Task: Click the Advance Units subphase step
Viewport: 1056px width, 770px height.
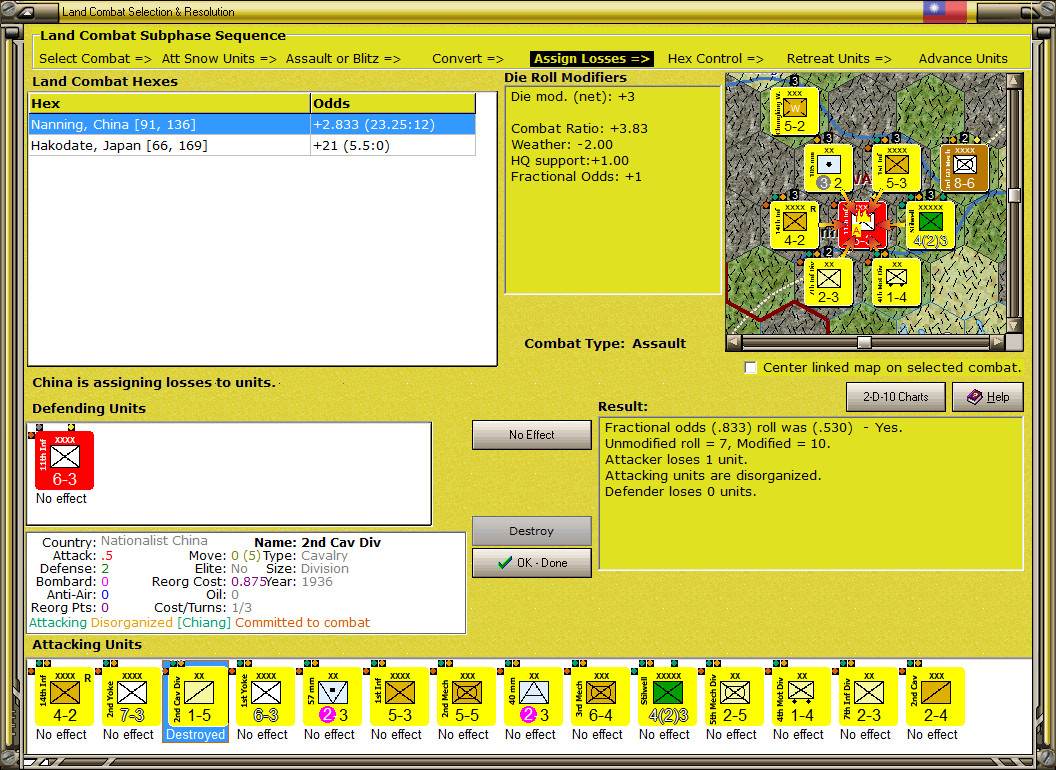Action: tap(963, 59)
